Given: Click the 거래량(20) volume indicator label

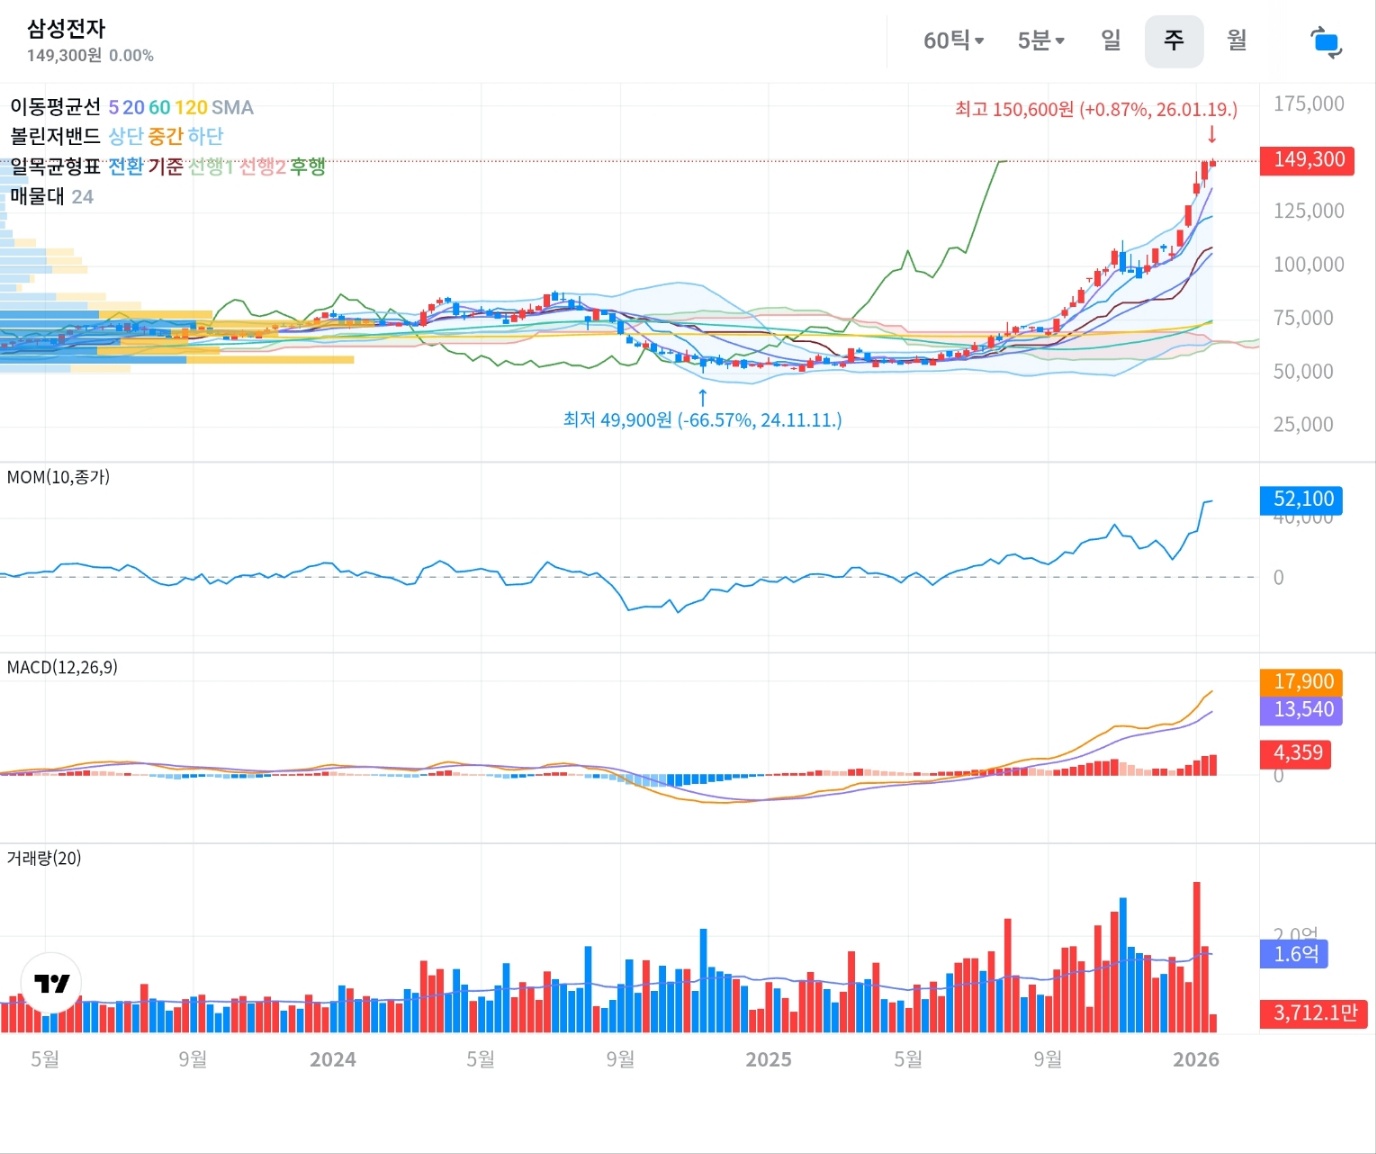Looking at the screenshot, I should coord(44,858).
